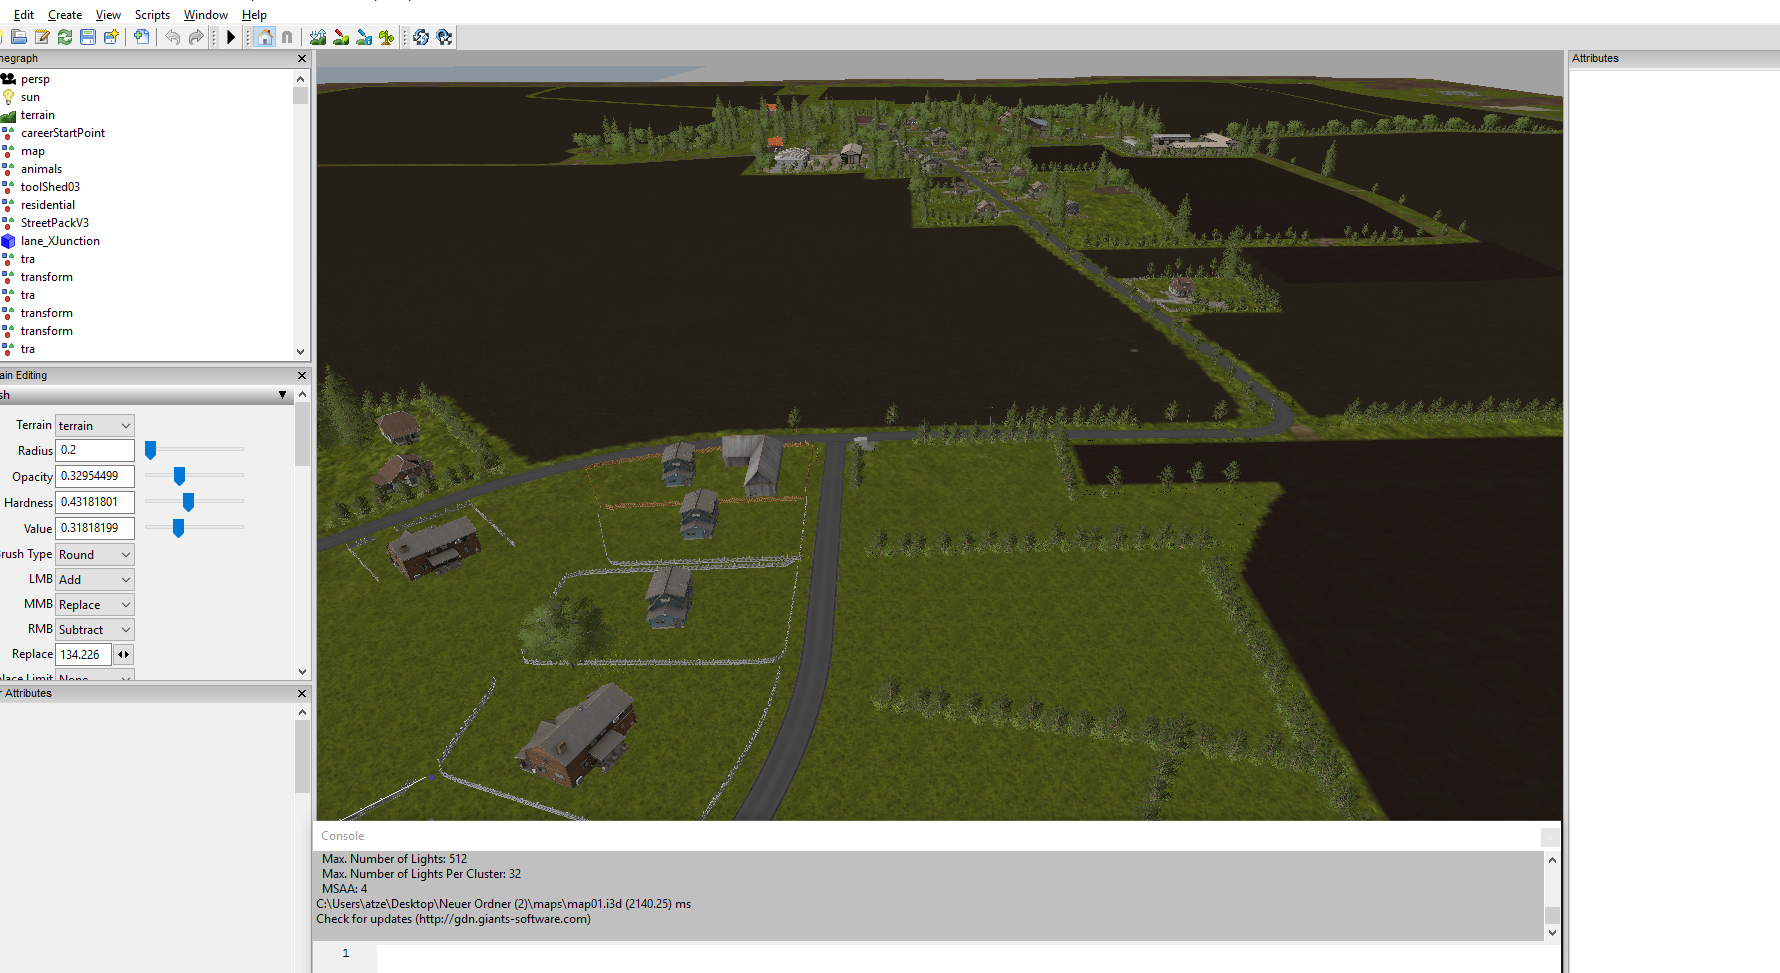Open the Edit menu
Viewport: 1780px width, 973px height.
point(23,15)
